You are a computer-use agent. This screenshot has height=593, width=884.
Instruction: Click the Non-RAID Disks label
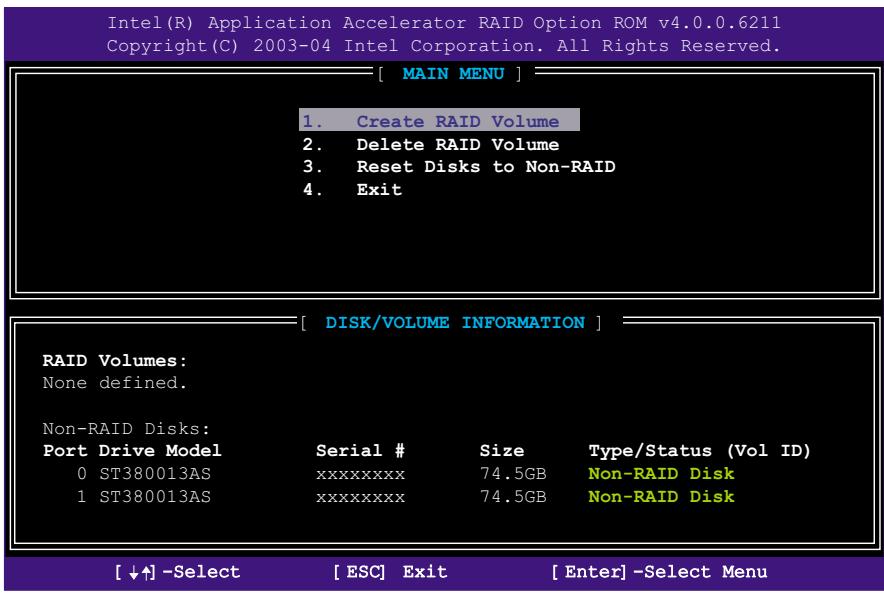[126, 428]
